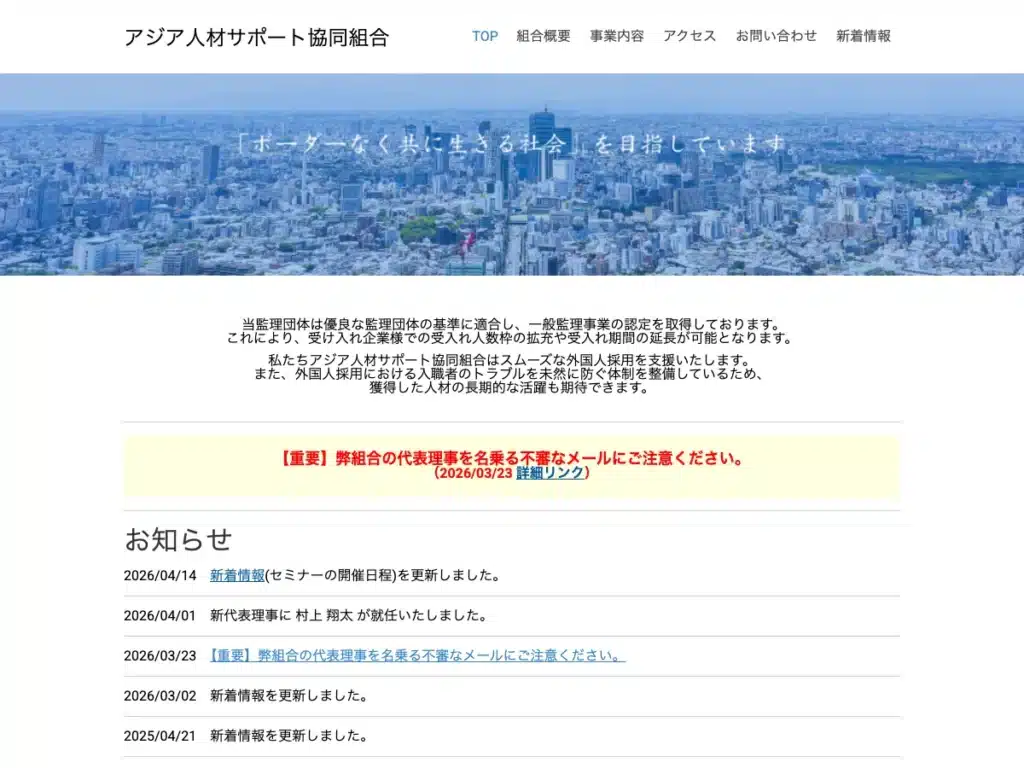This screenshot has height=768, width=1024.
Task: Click the お知らせ section heading
Action: coord(178,539)
